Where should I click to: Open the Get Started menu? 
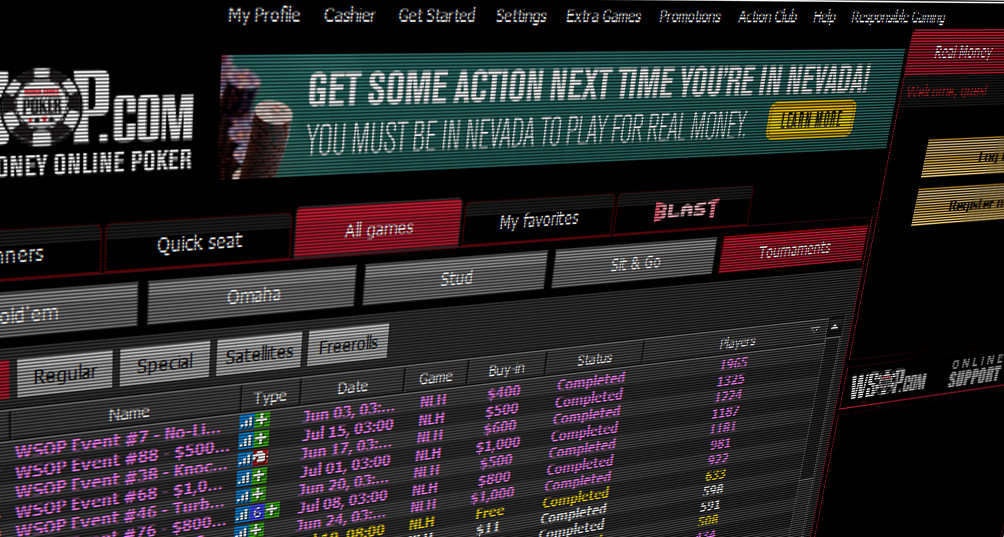pos(437,15)
